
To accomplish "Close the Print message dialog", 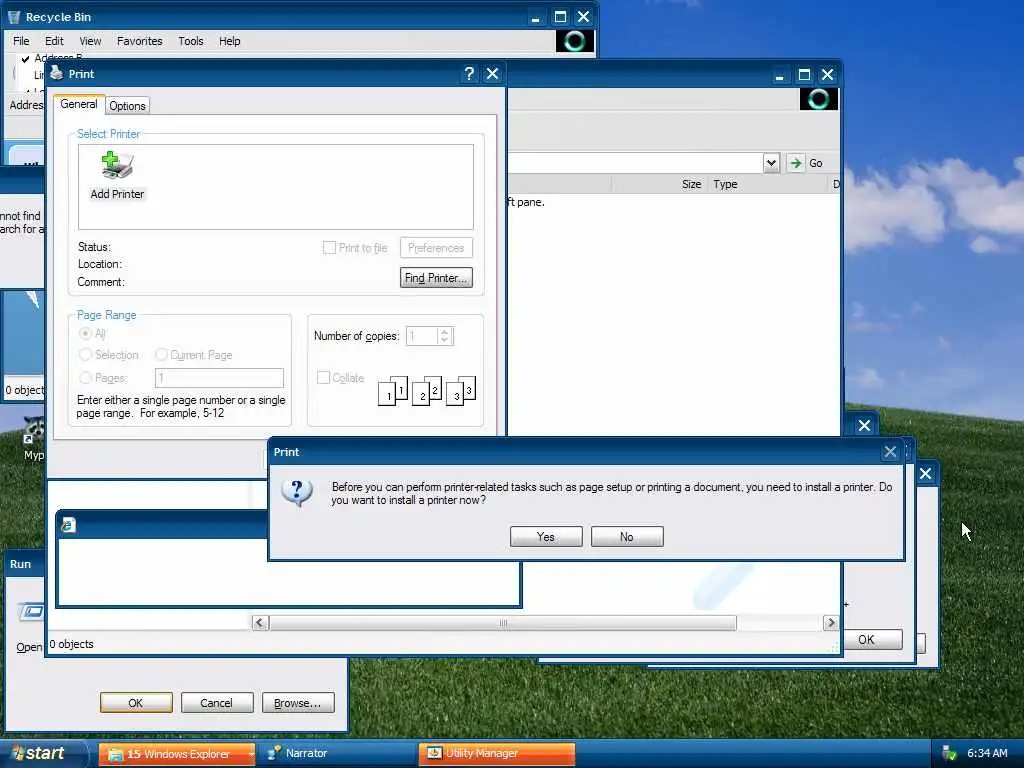I will click(890, 452).
